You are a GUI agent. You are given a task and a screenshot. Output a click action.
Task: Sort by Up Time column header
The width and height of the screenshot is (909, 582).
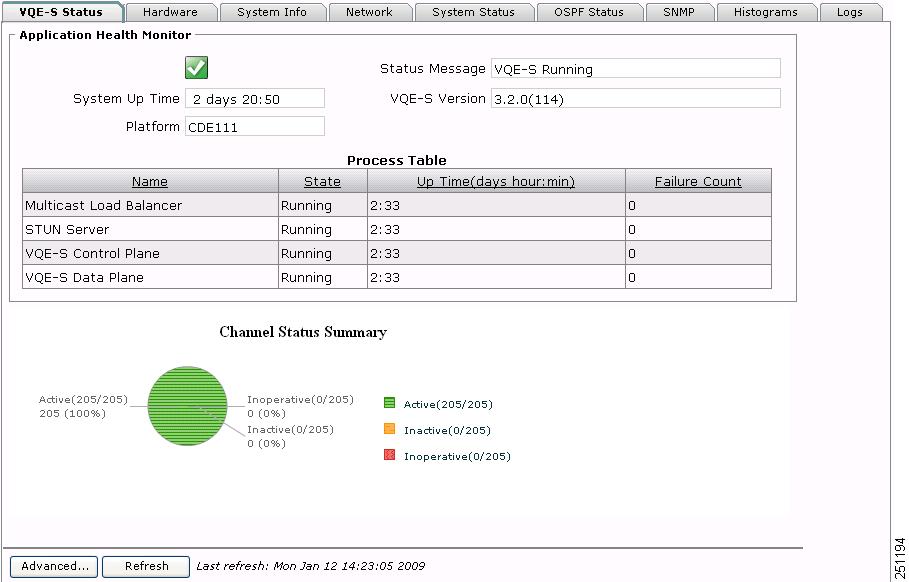(x=496, y=181)
